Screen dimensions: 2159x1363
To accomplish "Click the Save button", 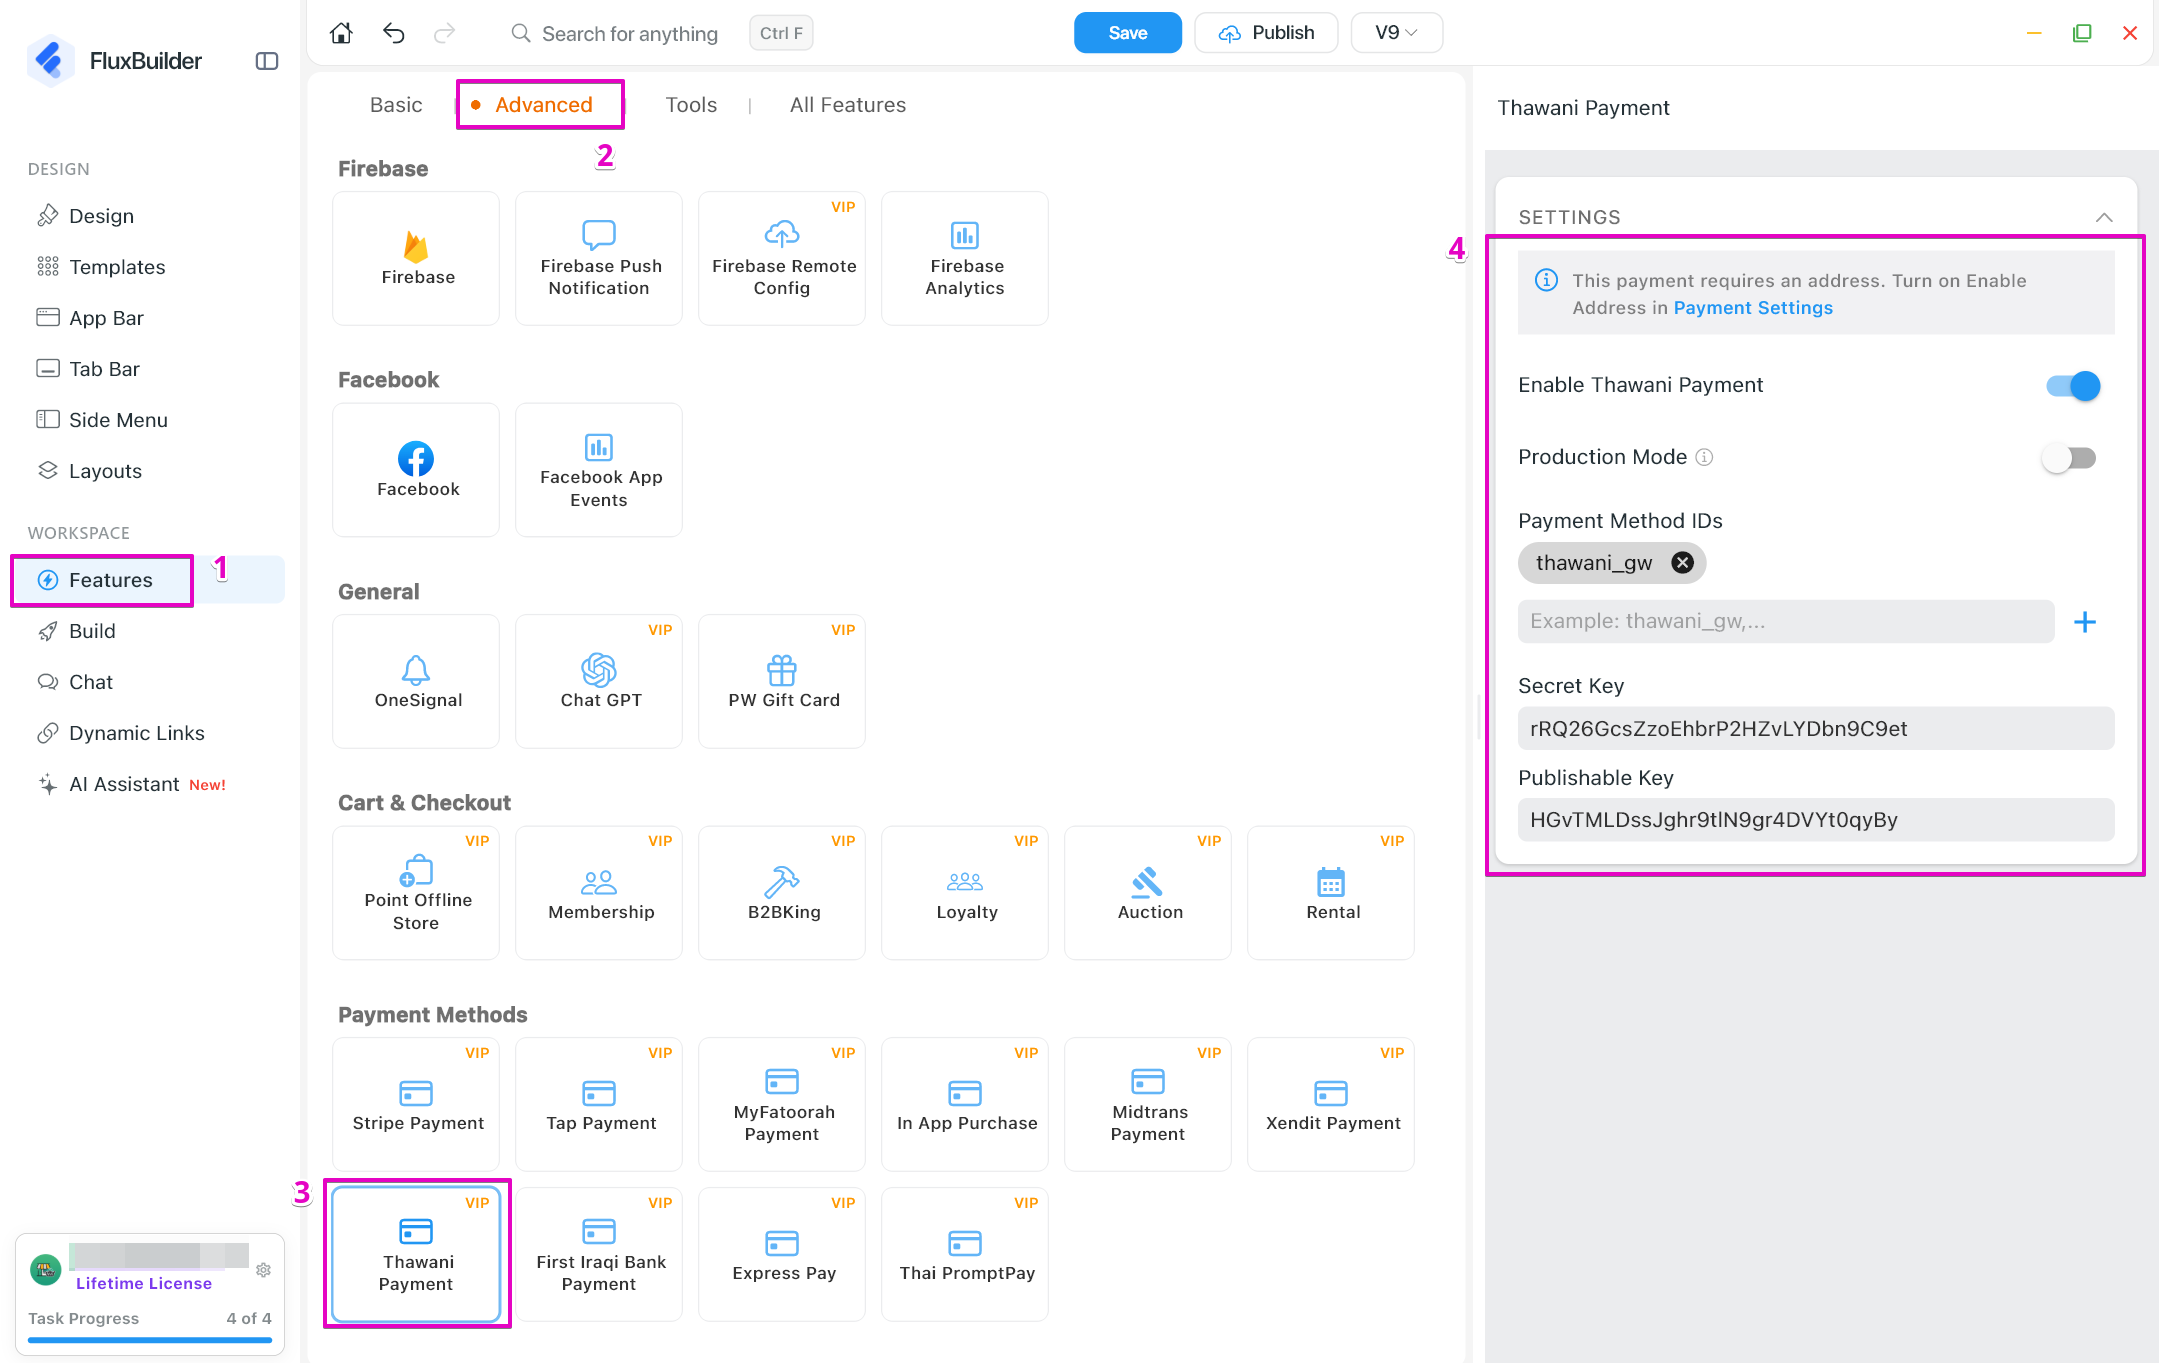I will 1128,33.
